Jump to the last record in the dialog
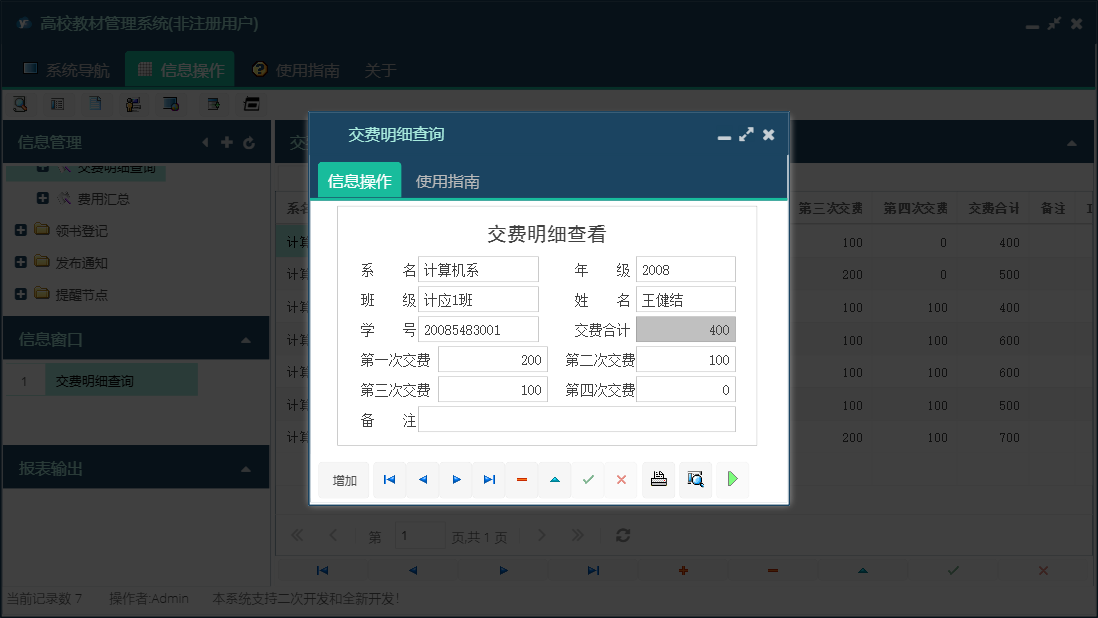1098x618 pixels. pos(489,480)
